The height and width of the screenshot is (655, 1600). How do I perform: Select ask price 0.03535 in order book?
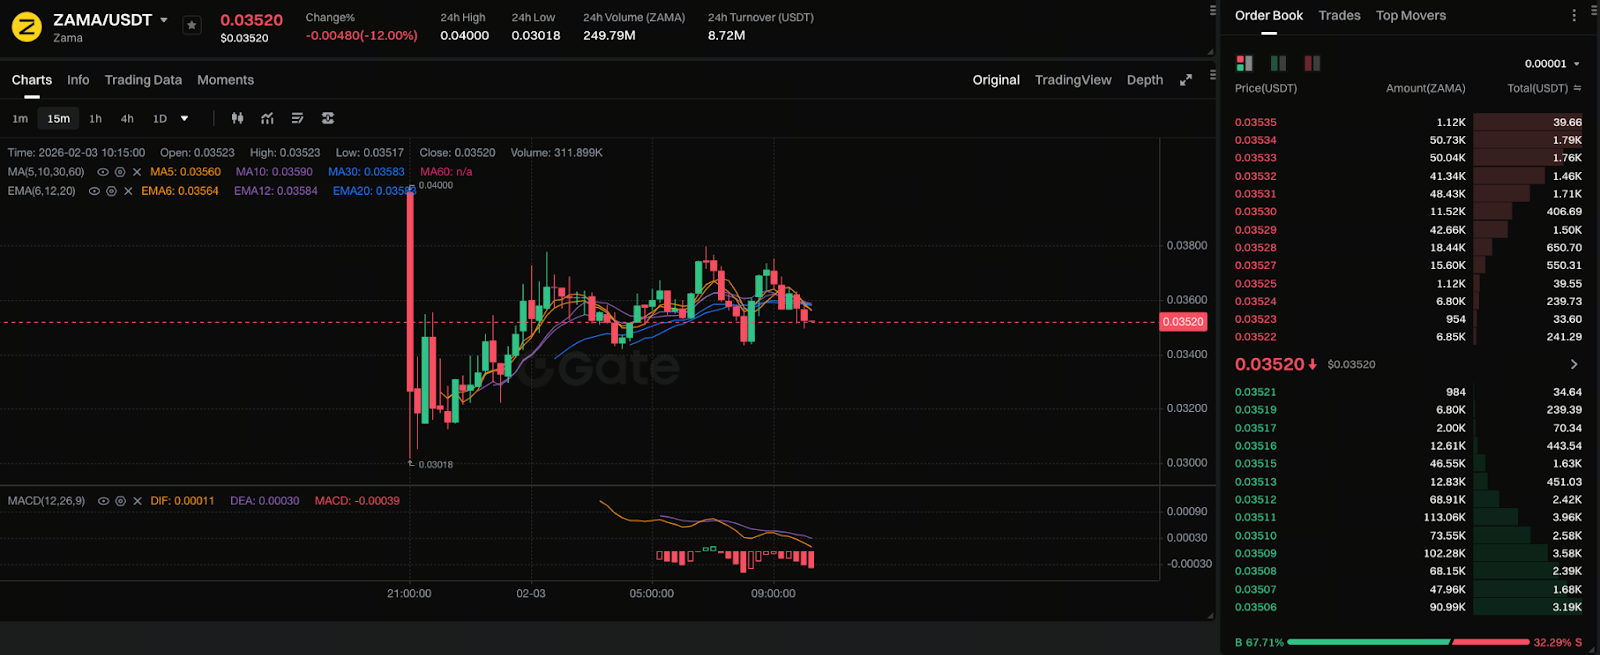(x=1256, y=122)
